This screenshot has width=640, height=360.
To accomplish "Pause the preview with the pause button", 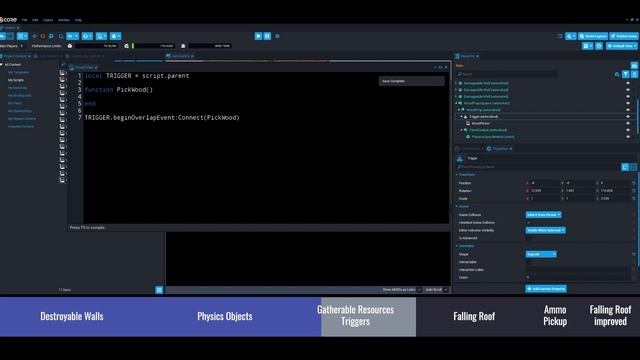I will pyautogui.click(x=267, y=36).
